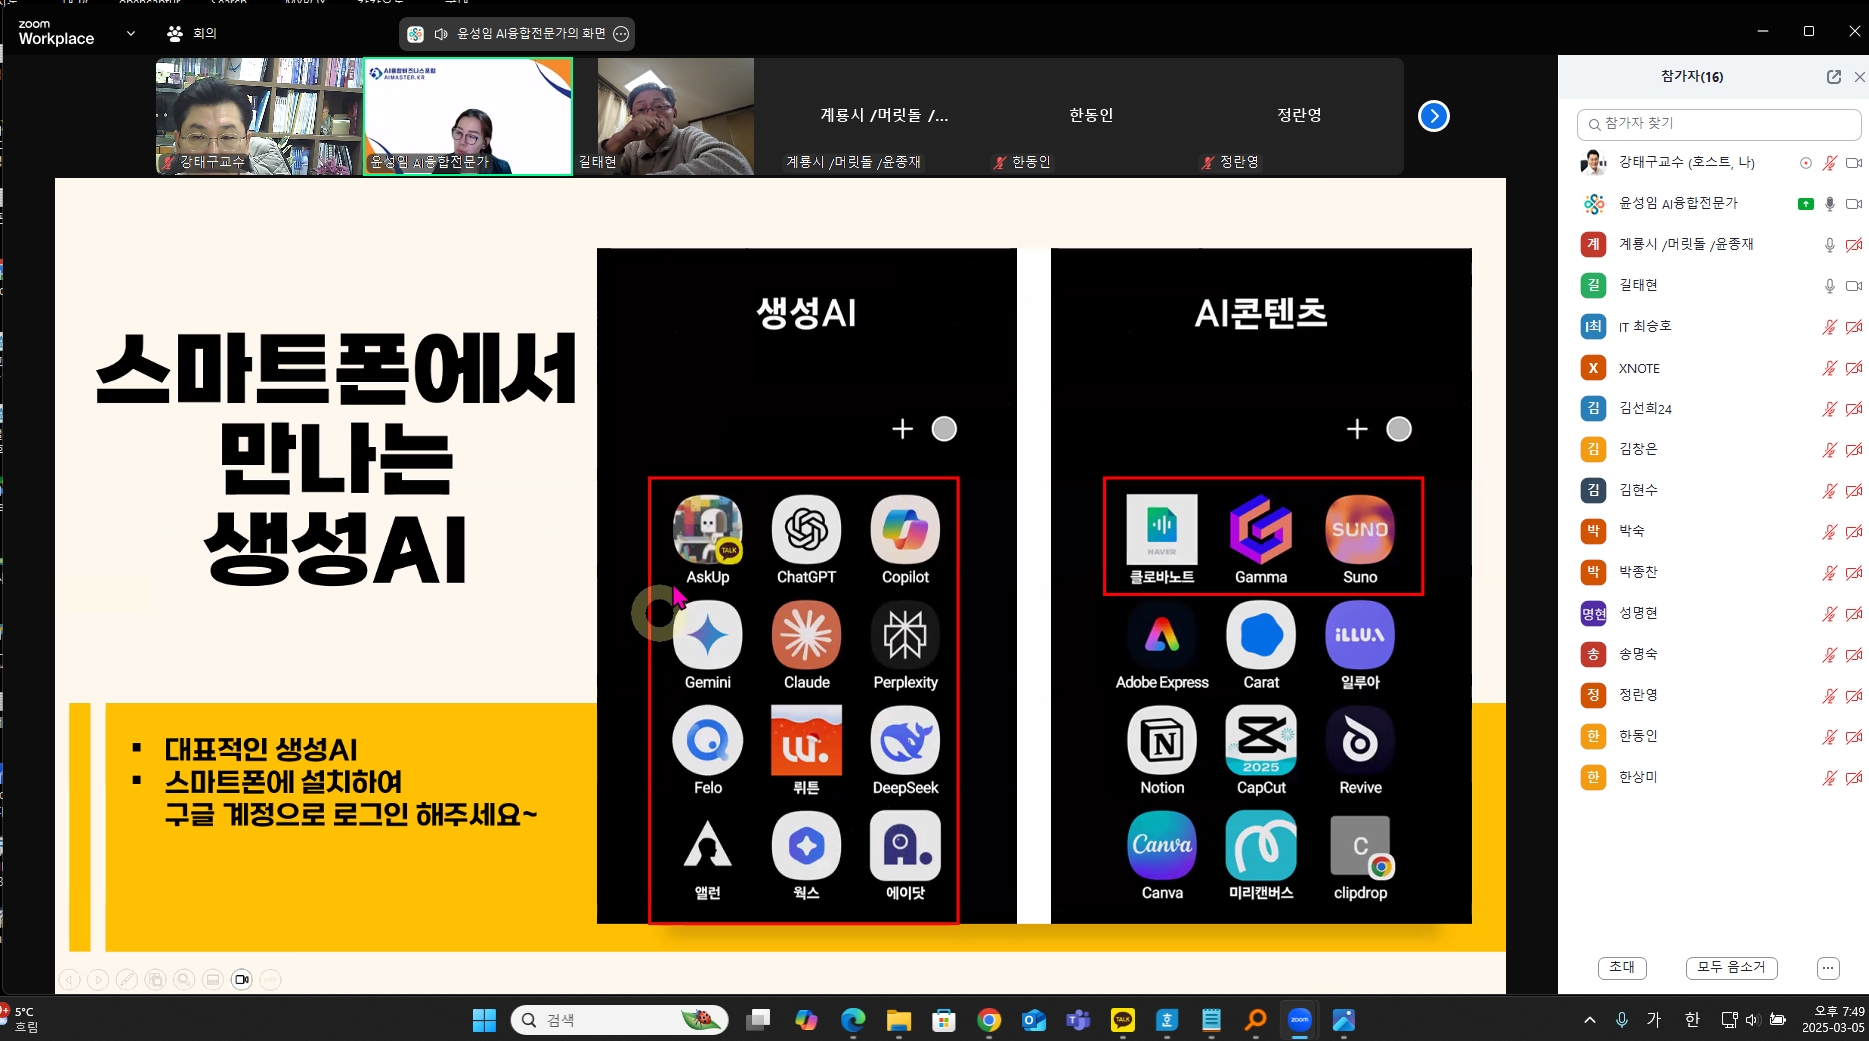Click plus button in 생성AI phone screen

(902, 429)
